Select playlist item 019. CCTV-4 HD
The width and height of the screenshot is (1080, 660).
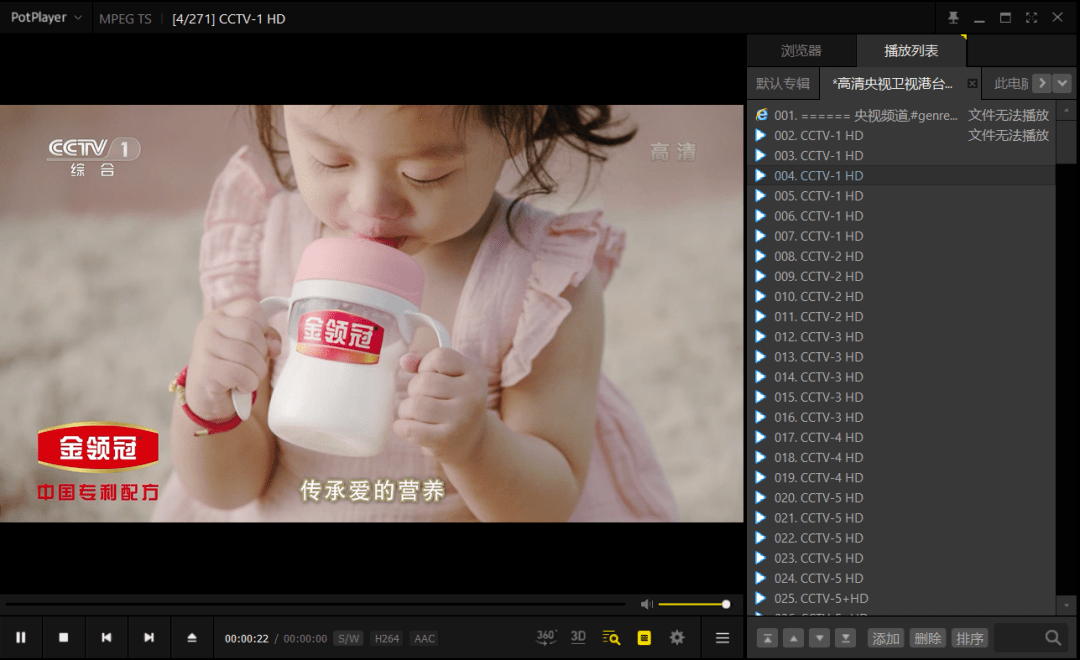[x=901, y=477]
